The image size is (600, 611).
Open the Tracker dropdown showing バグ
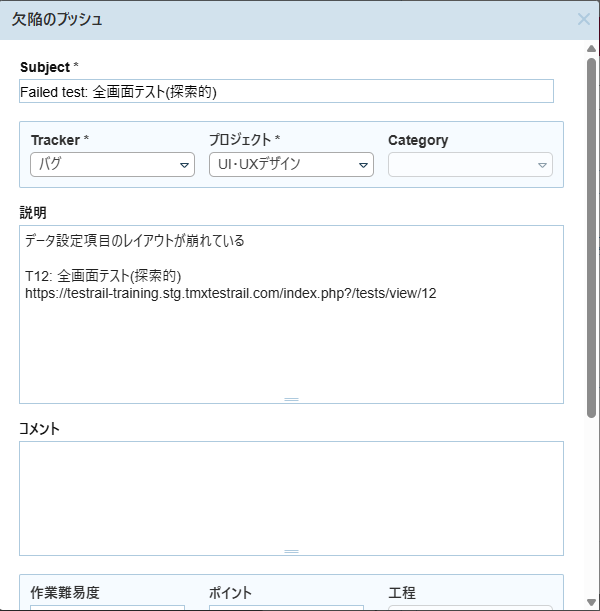tap(112, 165)
